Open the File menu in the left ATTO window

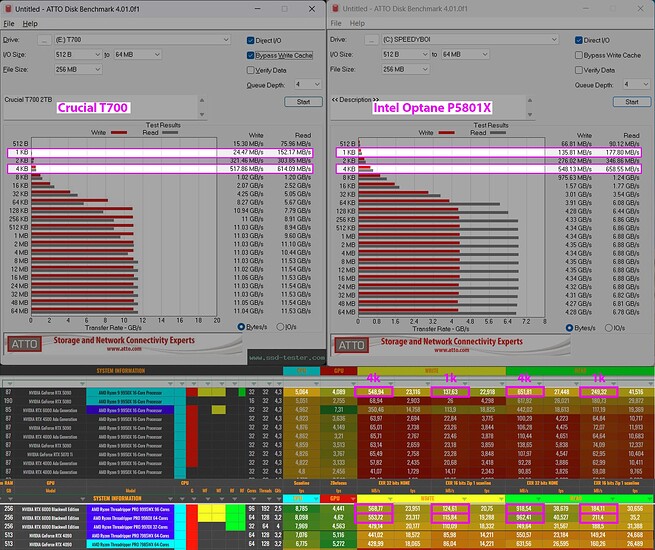tap(9, 24)
